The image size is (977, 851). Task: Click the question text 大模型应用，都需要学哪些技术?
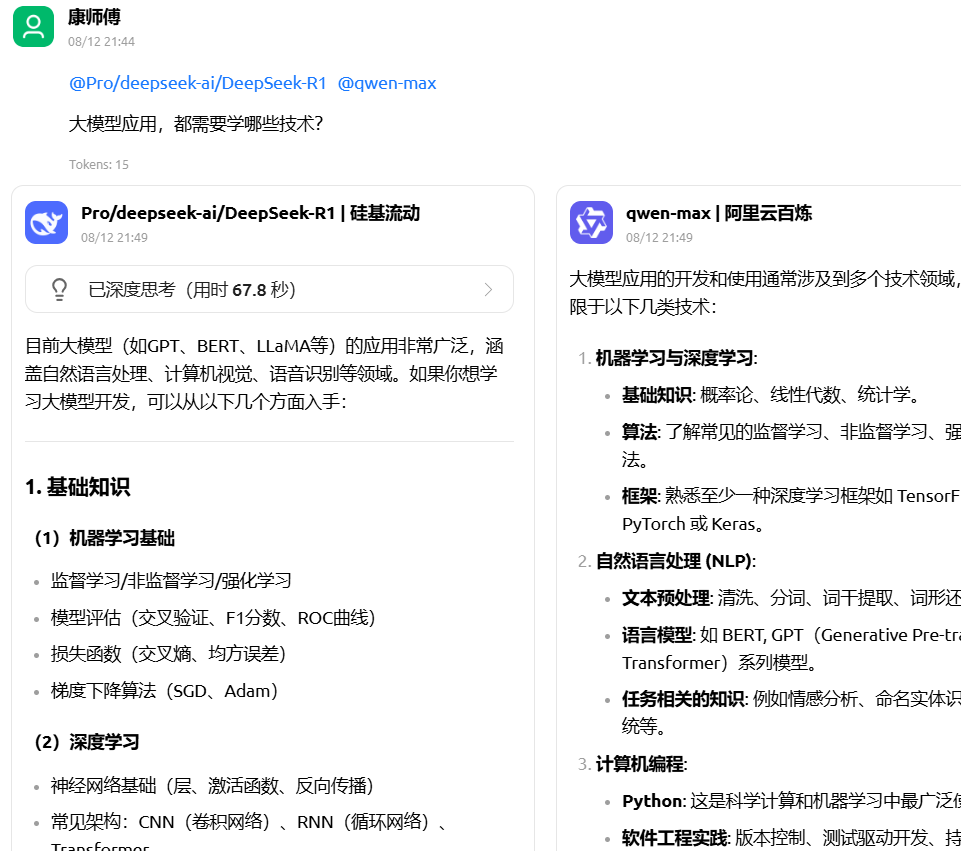tap(196, 124)
